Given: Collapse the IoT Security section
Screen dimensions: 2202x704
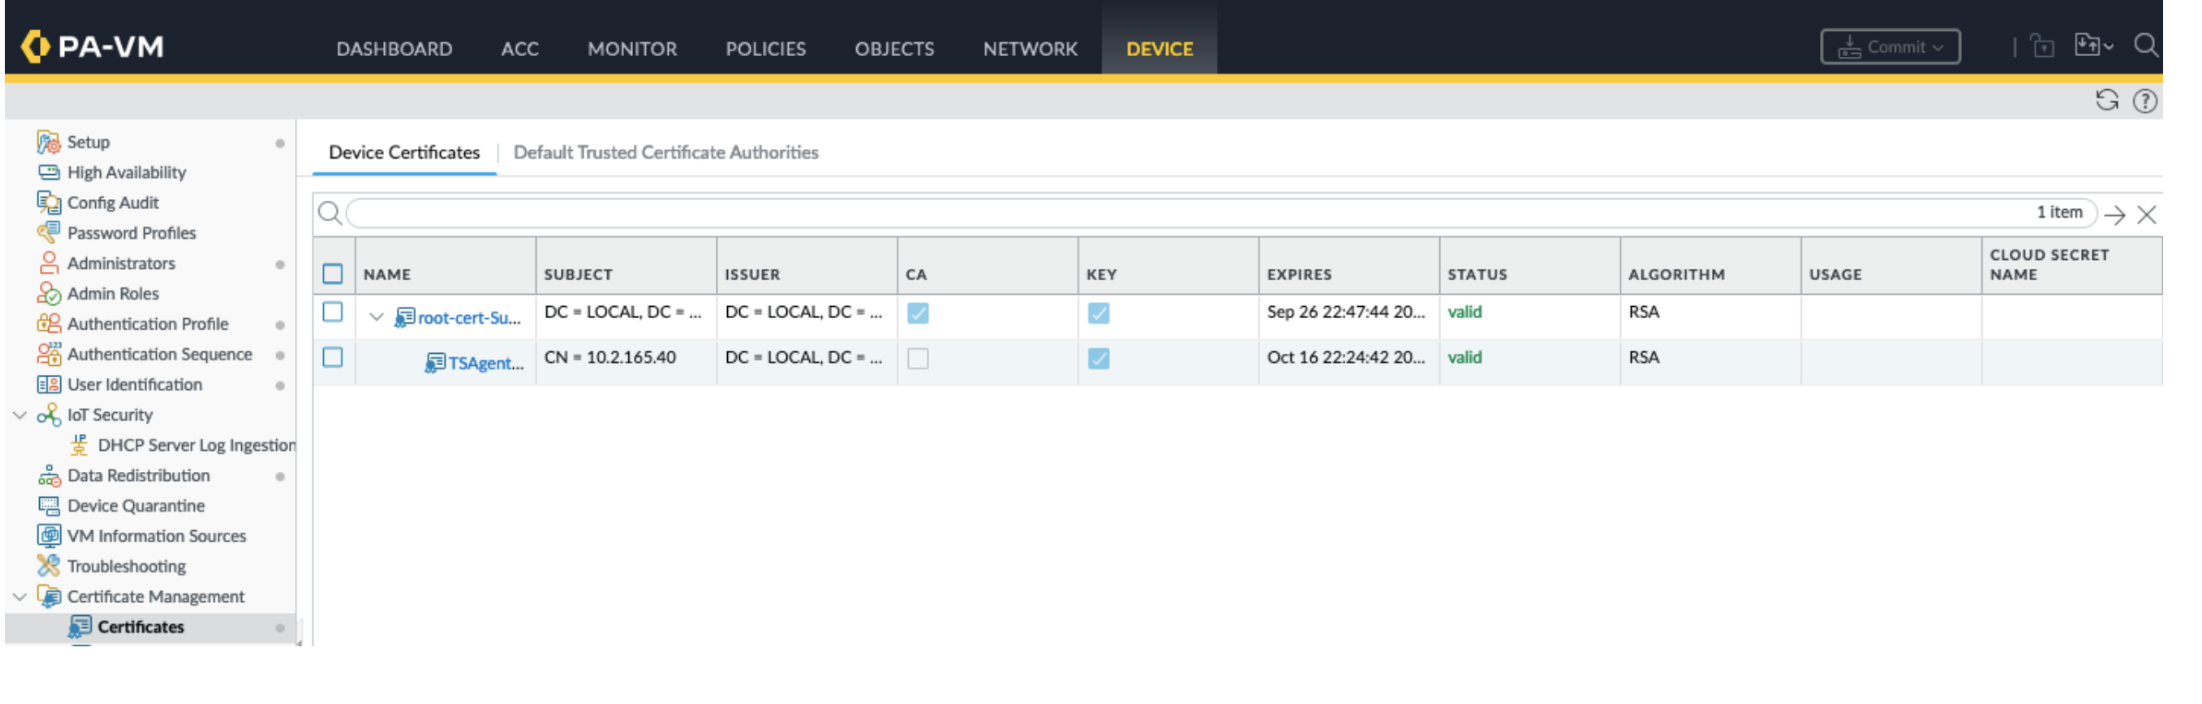Looking at the screenshot, I should coord(19,415).
